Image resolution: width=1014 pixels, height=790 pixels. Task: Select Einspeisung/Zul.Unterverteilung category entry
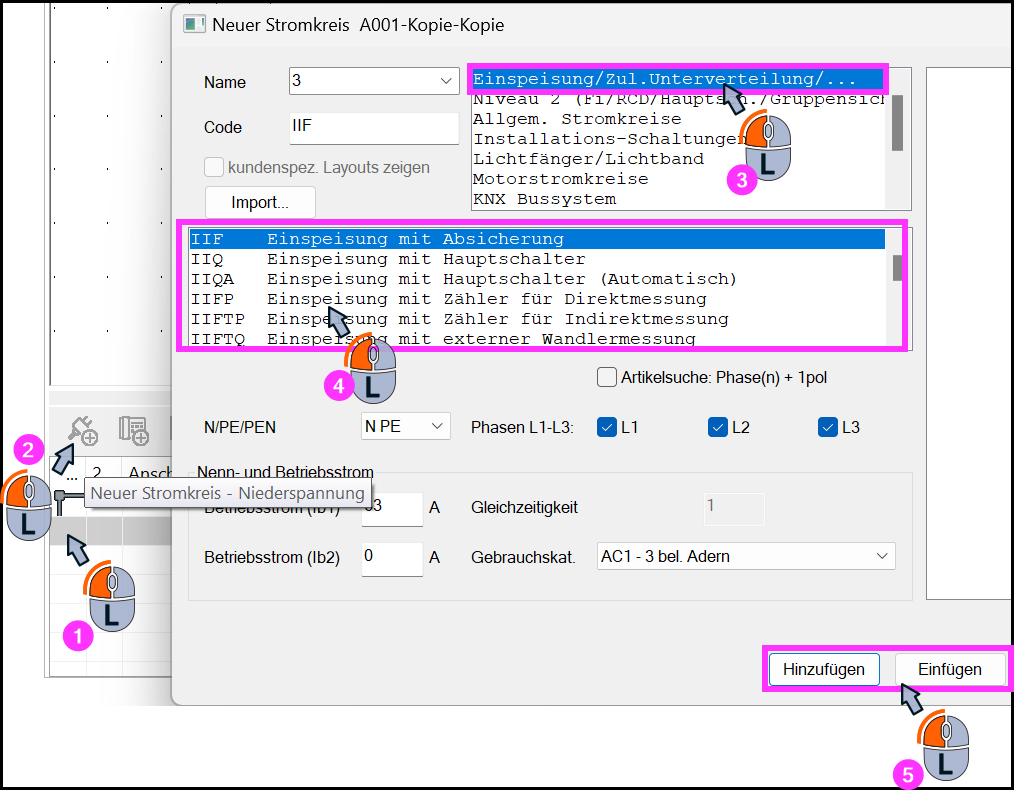[x=678, y=79]
